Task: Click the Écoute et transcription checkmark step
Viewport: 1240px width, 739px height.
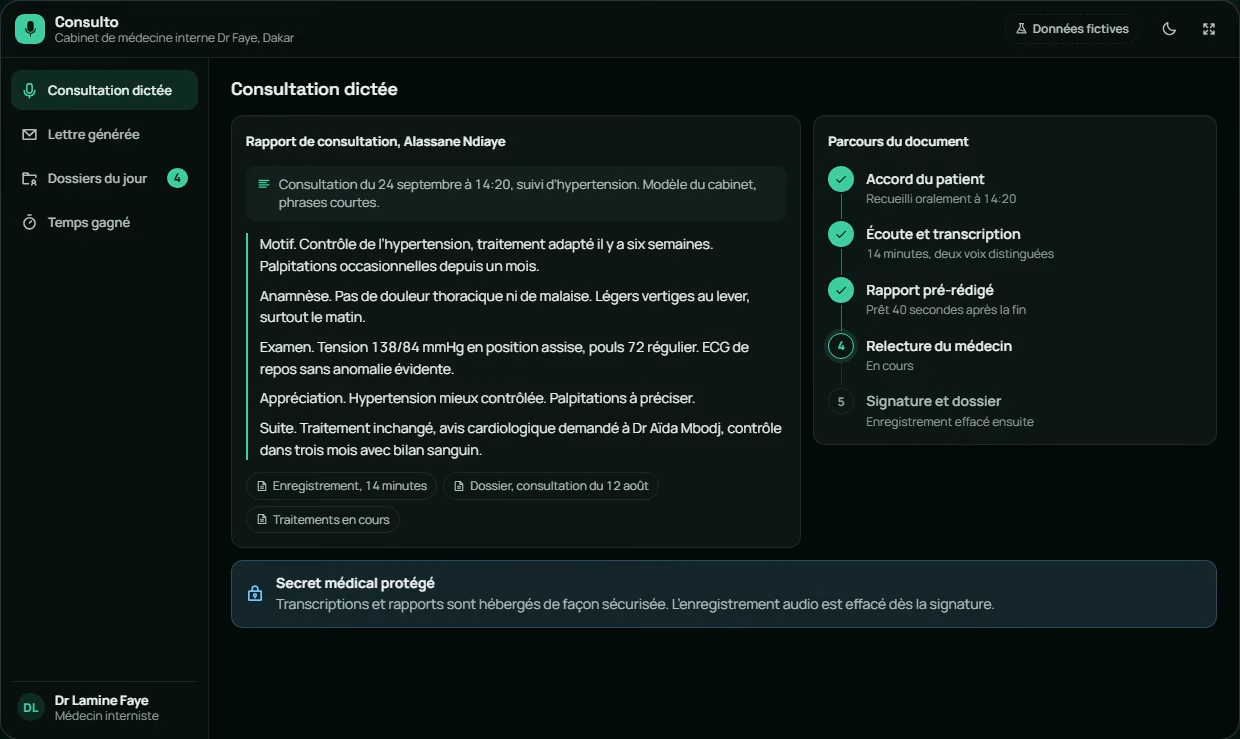Action: (x=841, y=234)
